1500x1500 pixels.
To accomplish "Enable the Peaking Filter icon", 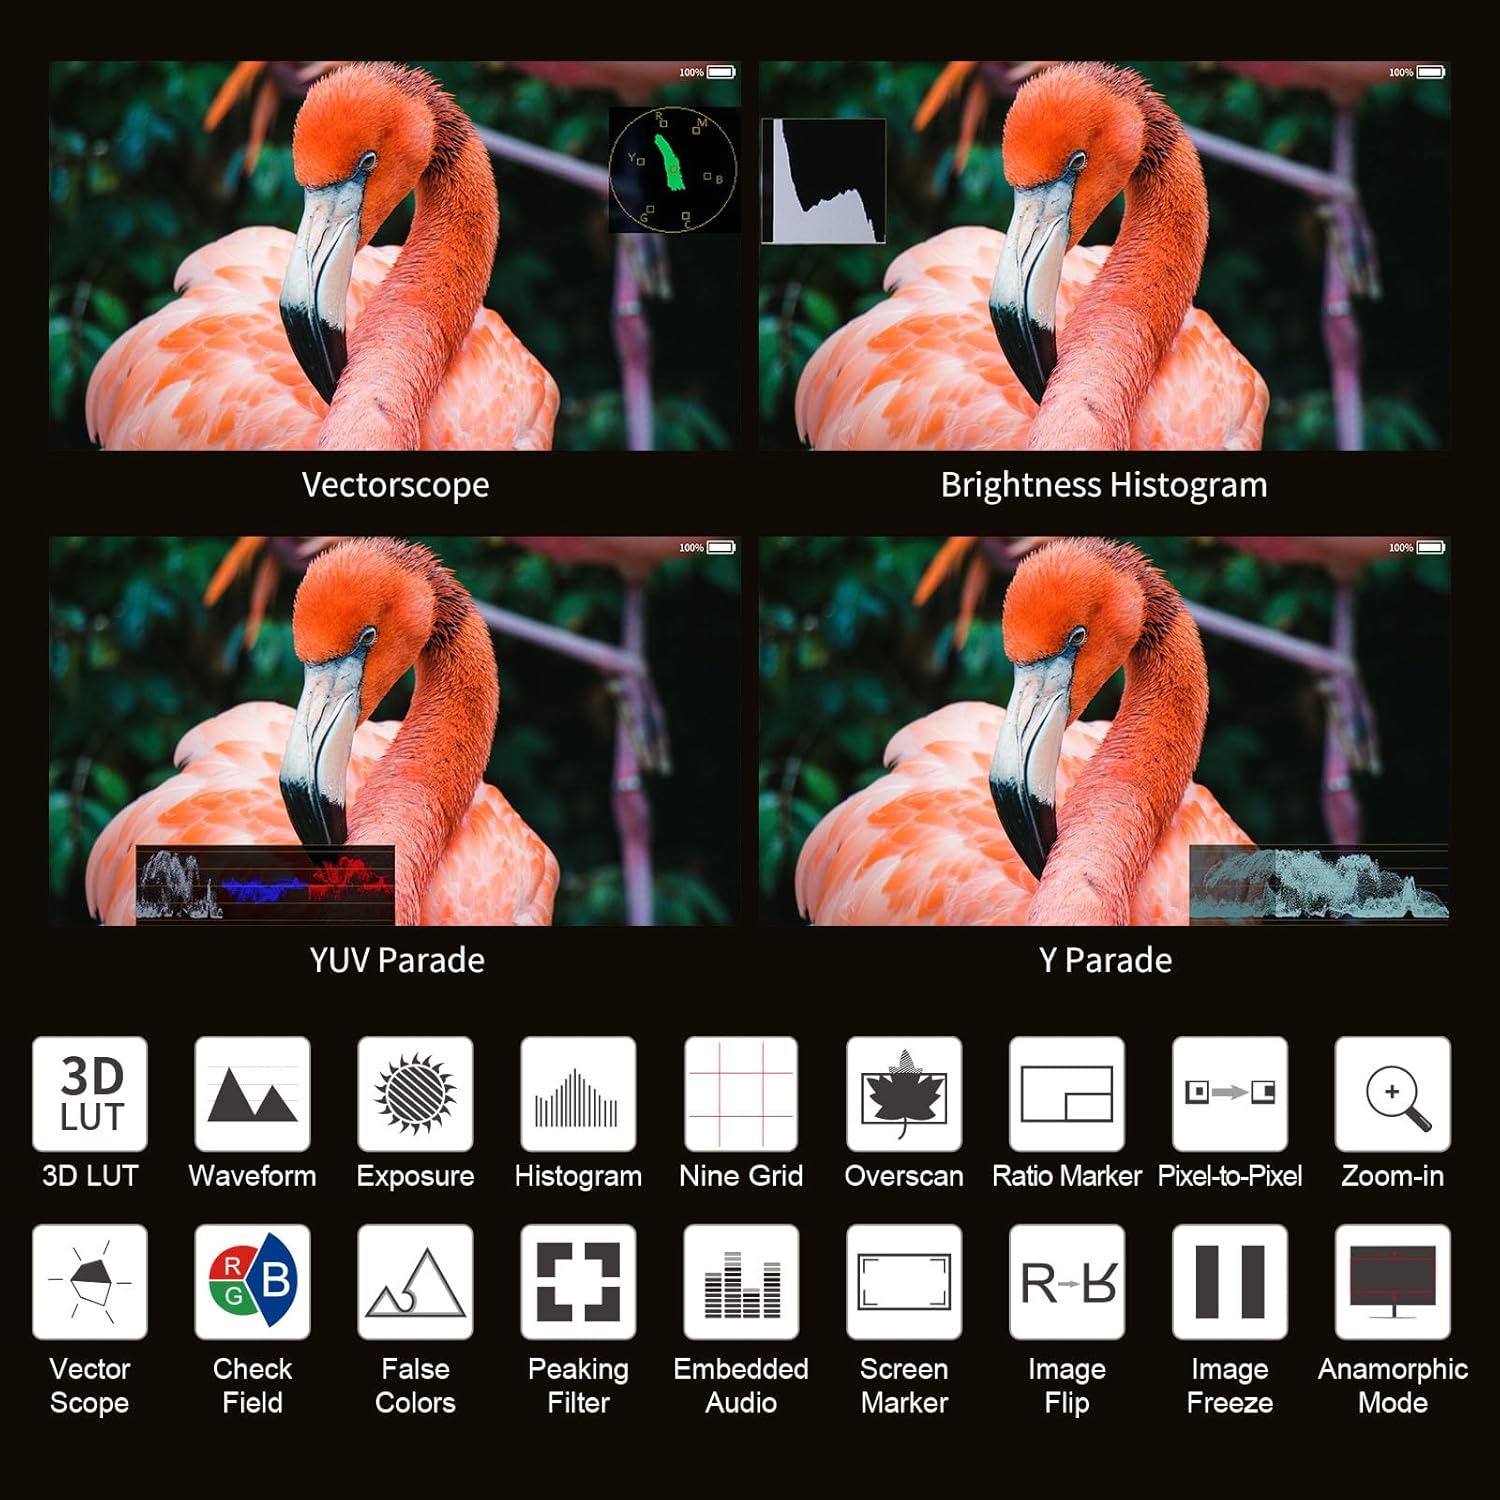I will click(578, 1282).
